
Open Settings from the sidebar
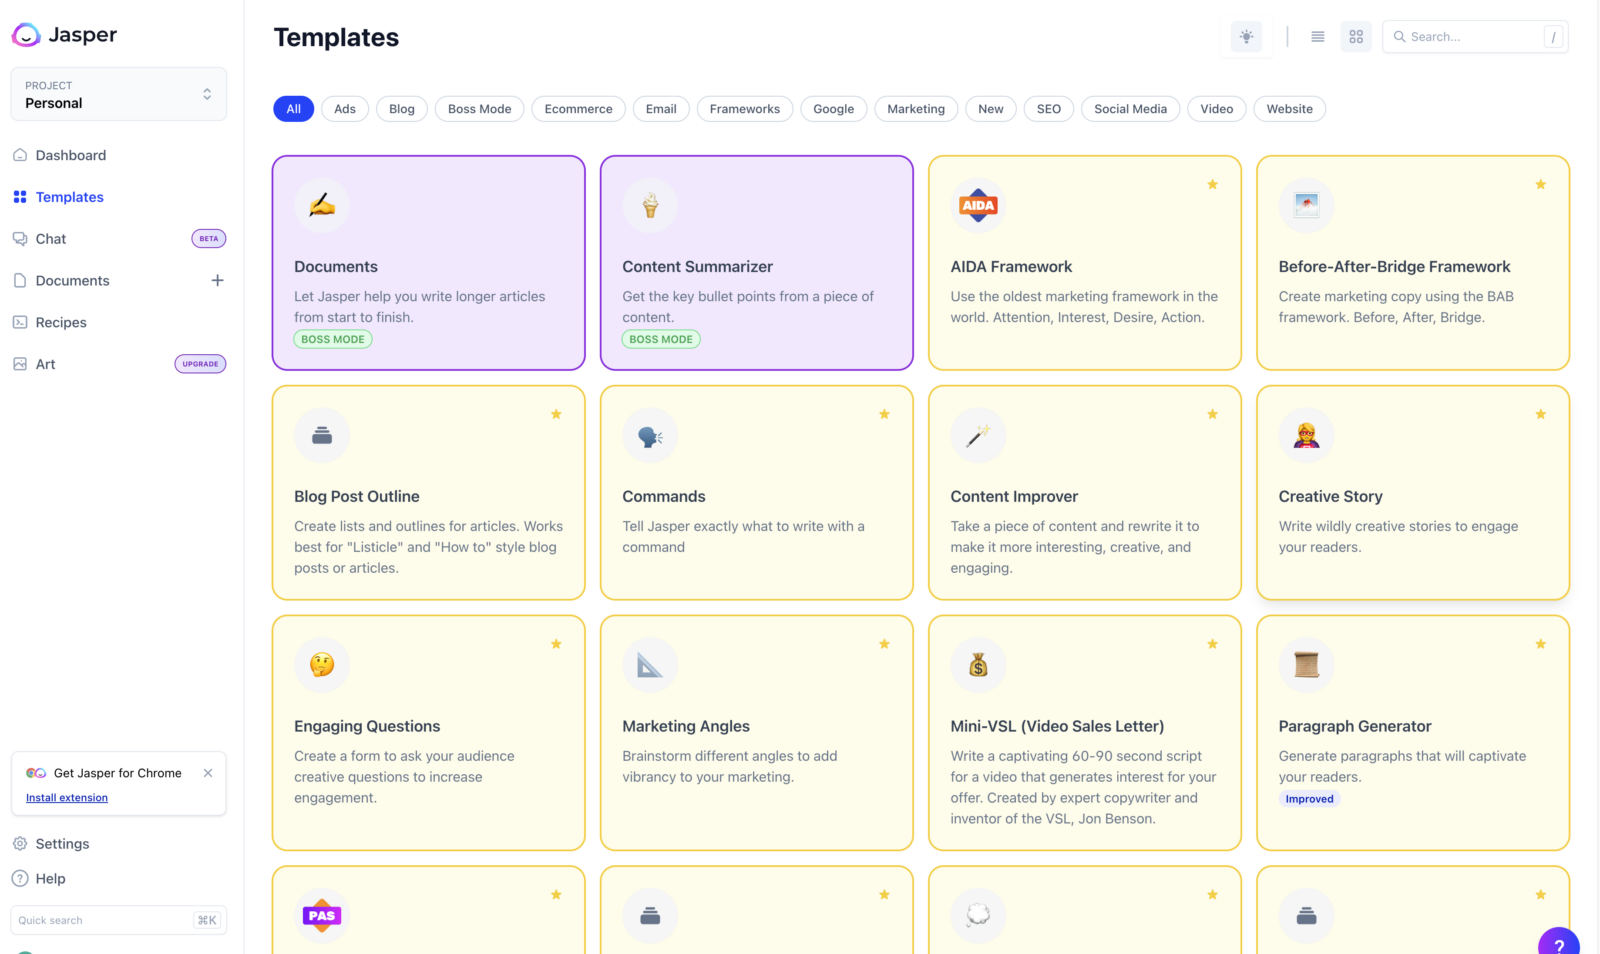point(62,843)
